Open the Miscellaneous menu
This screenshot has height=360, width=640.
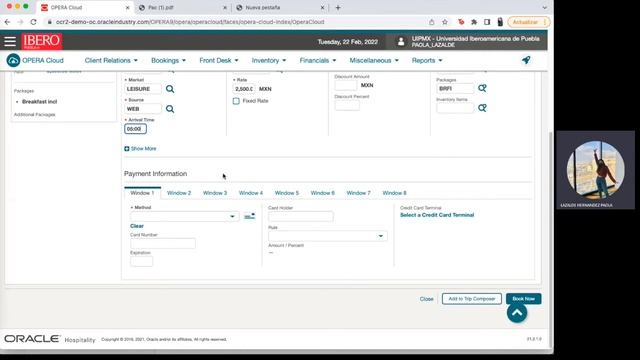[x=374, y=60]
